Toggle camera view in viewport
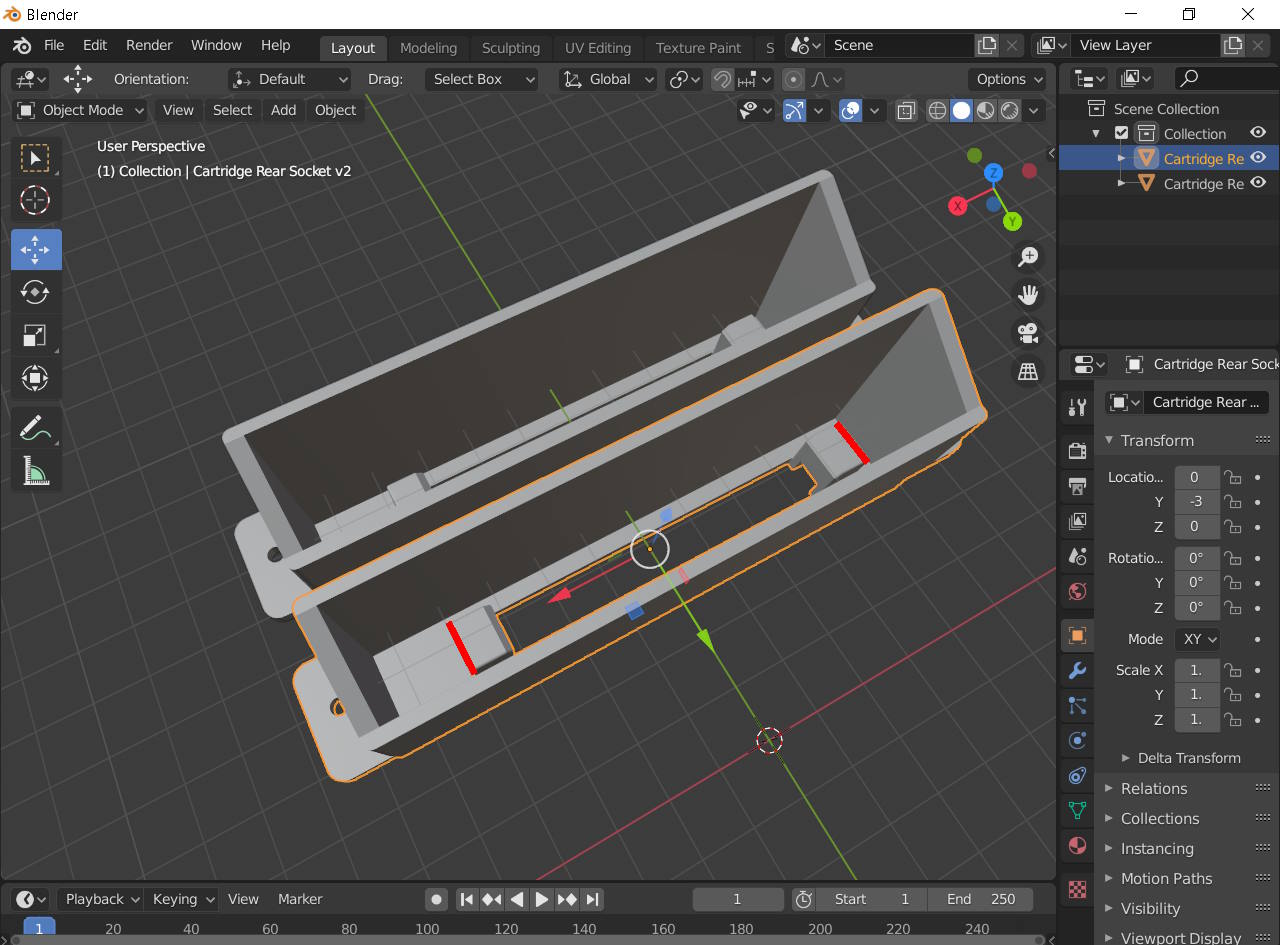This screenshot has width=1280, height=945. coord(1027,333)
